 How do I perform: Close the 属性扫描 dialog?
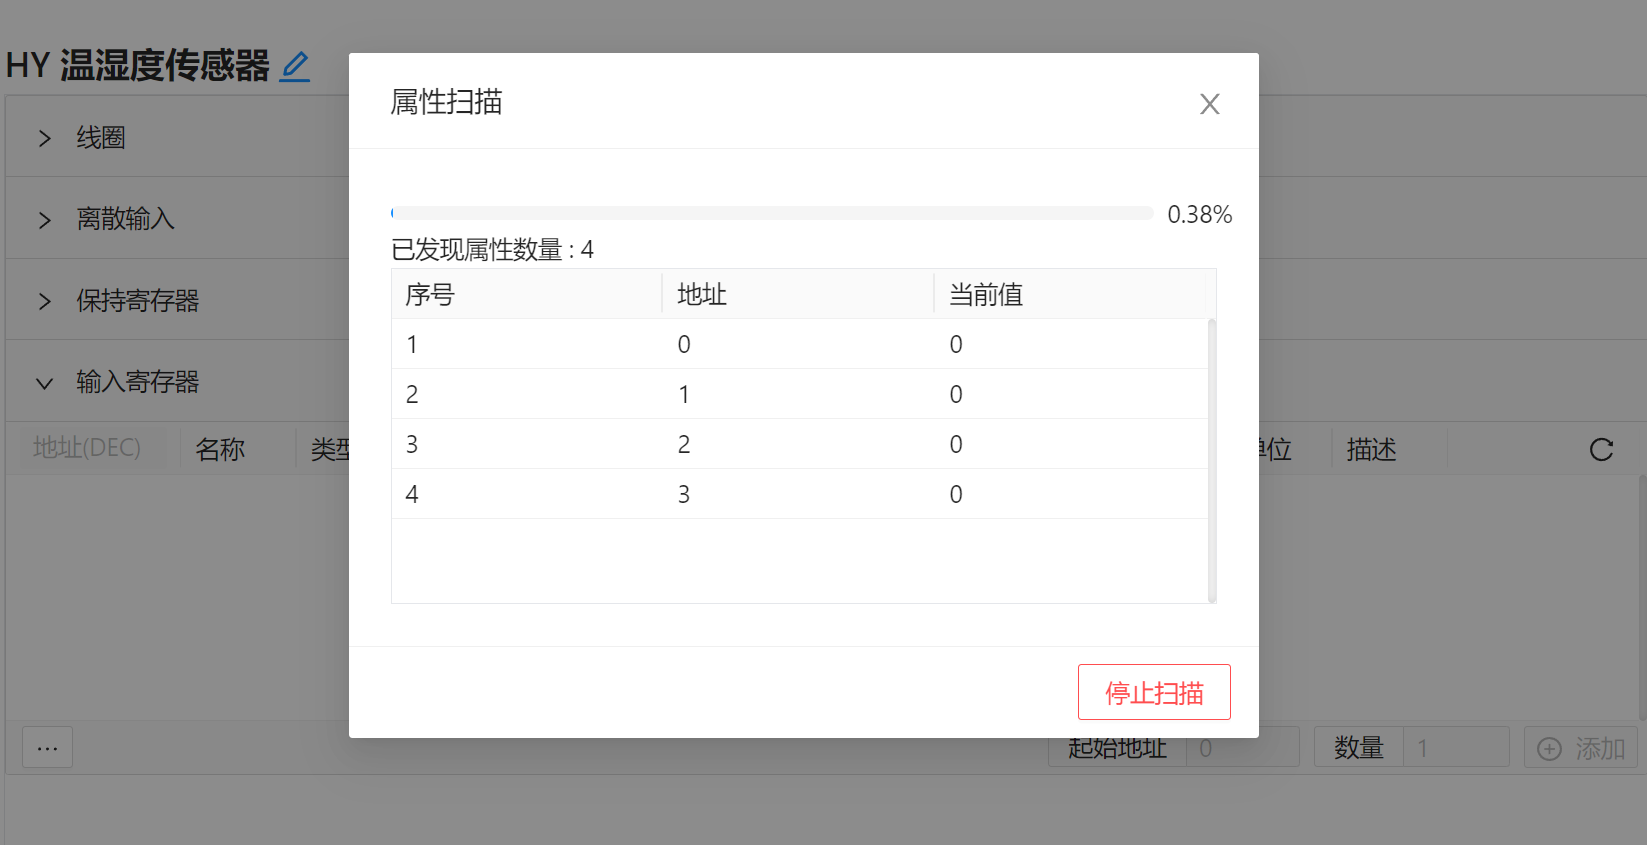click(x=1209, y=104)
